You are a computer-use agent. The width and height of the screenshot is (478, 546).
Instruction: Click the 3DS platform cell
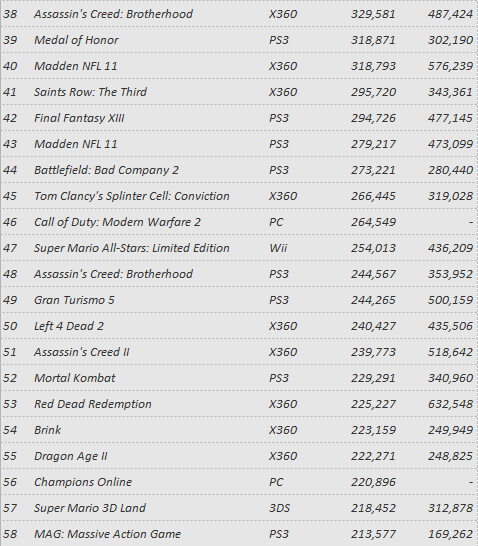click(280, 508)
